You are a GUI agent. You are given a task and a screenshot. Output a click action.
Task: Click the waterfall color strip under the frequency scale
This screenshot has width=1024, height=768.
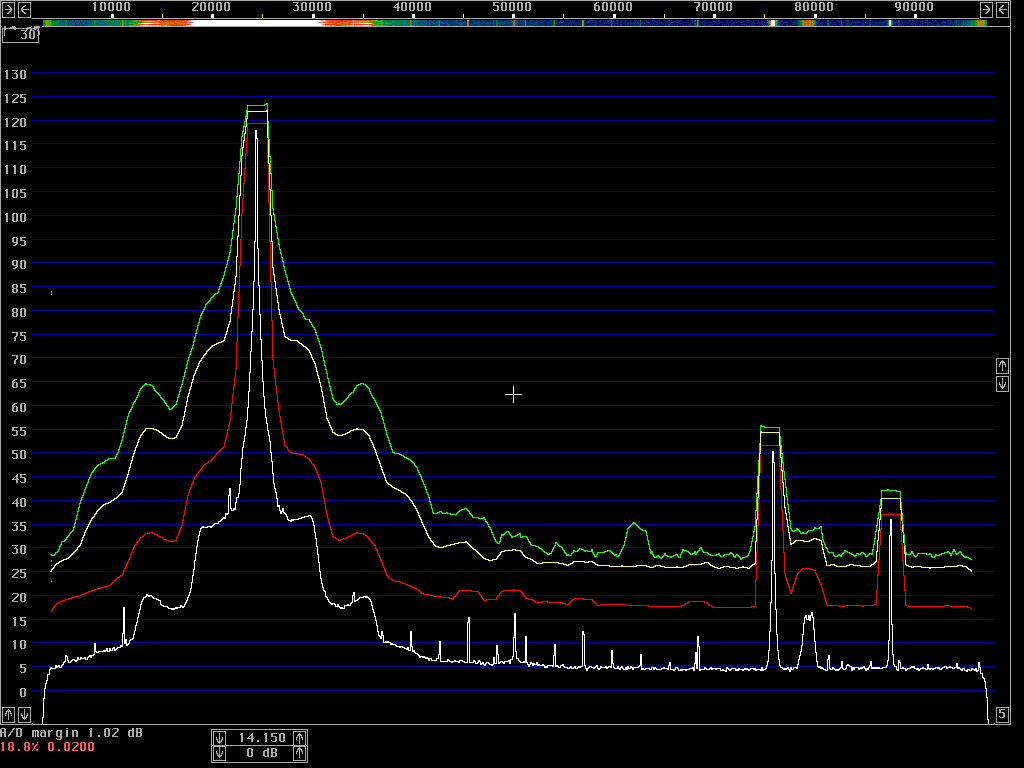pyautogui.click(x=515, y=23)
